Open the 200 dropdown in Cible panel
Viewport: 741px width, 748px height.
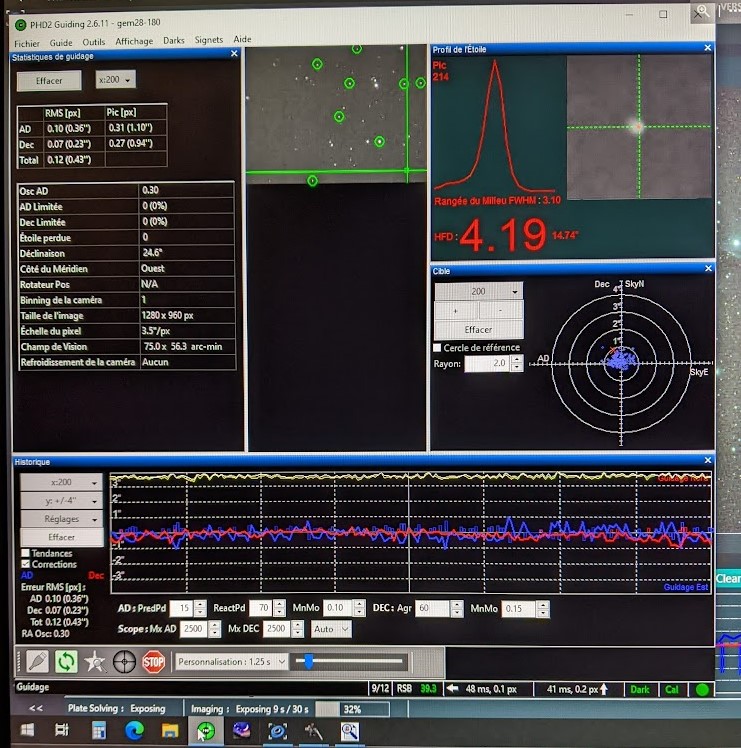pyautogui.click(x=479, y=291)
